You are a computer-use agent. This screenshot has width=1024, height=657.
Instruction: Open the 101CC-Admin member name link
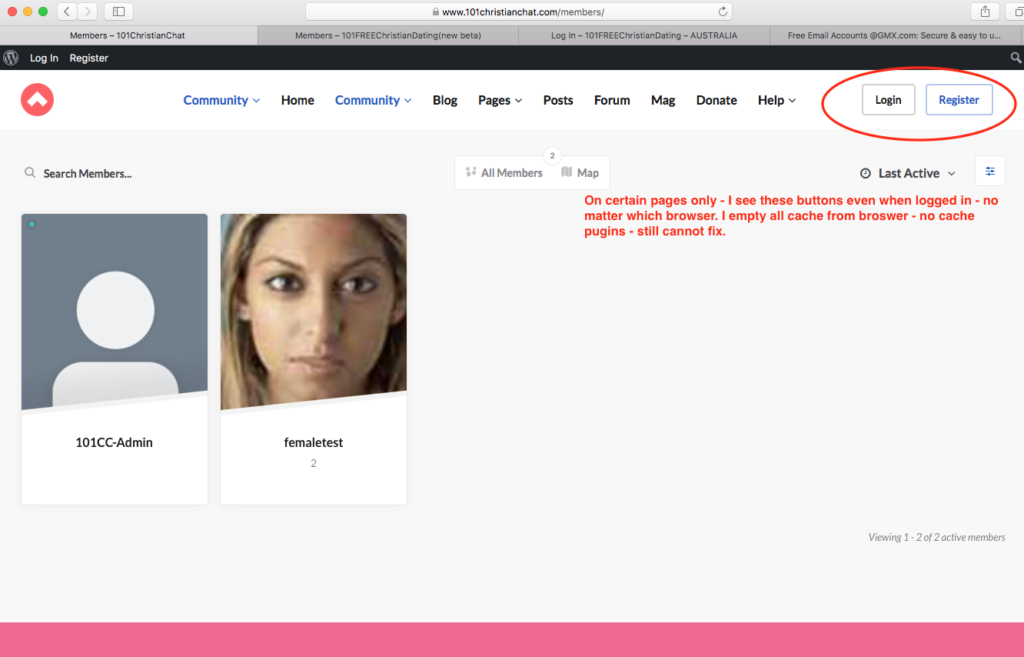click(x=114, y=442)
